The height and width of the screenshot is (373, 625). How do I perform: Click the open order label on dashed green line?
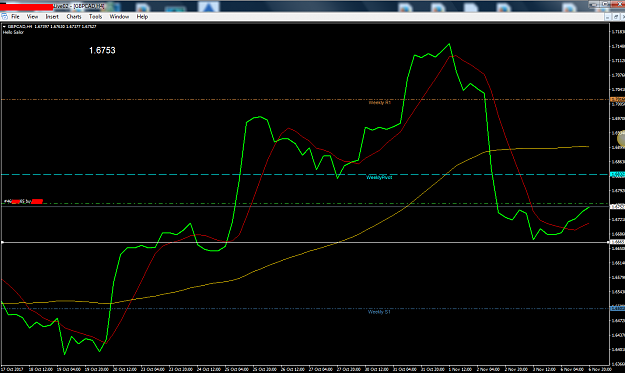tap(23, 201)
